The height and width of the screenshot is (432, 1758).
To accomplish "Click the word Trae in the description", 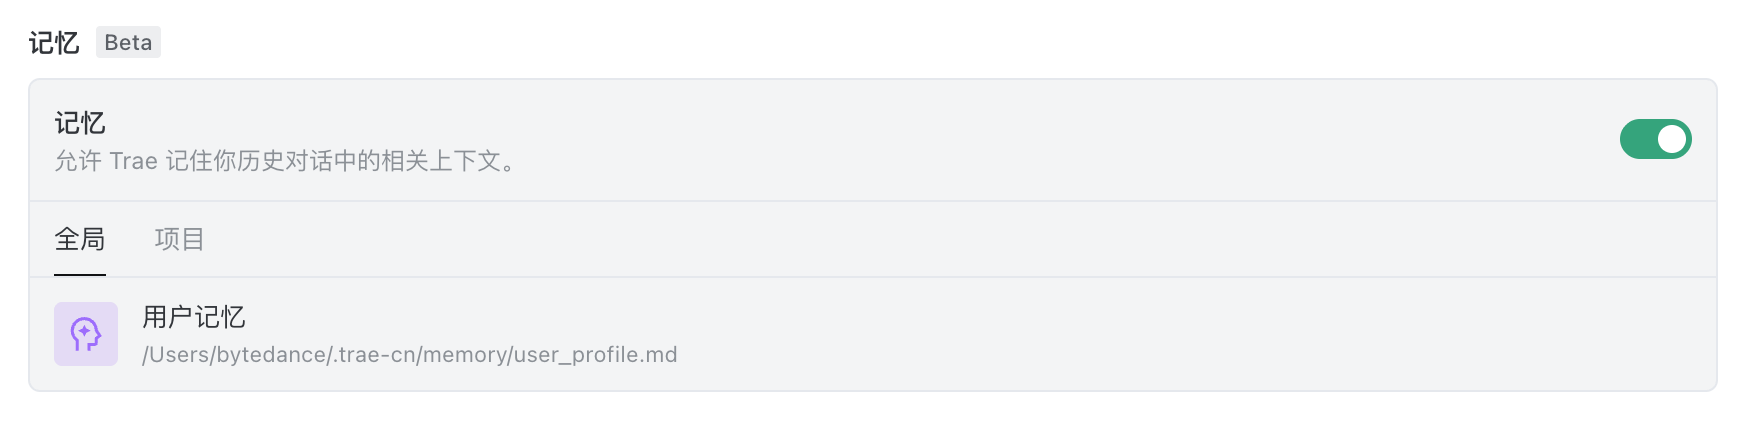I will [x=133, y=161].
